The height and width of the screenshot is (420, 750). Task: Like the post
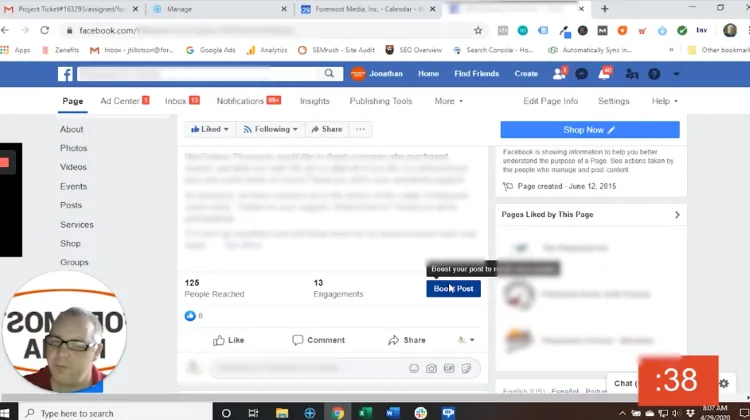(x=229, y=340)
